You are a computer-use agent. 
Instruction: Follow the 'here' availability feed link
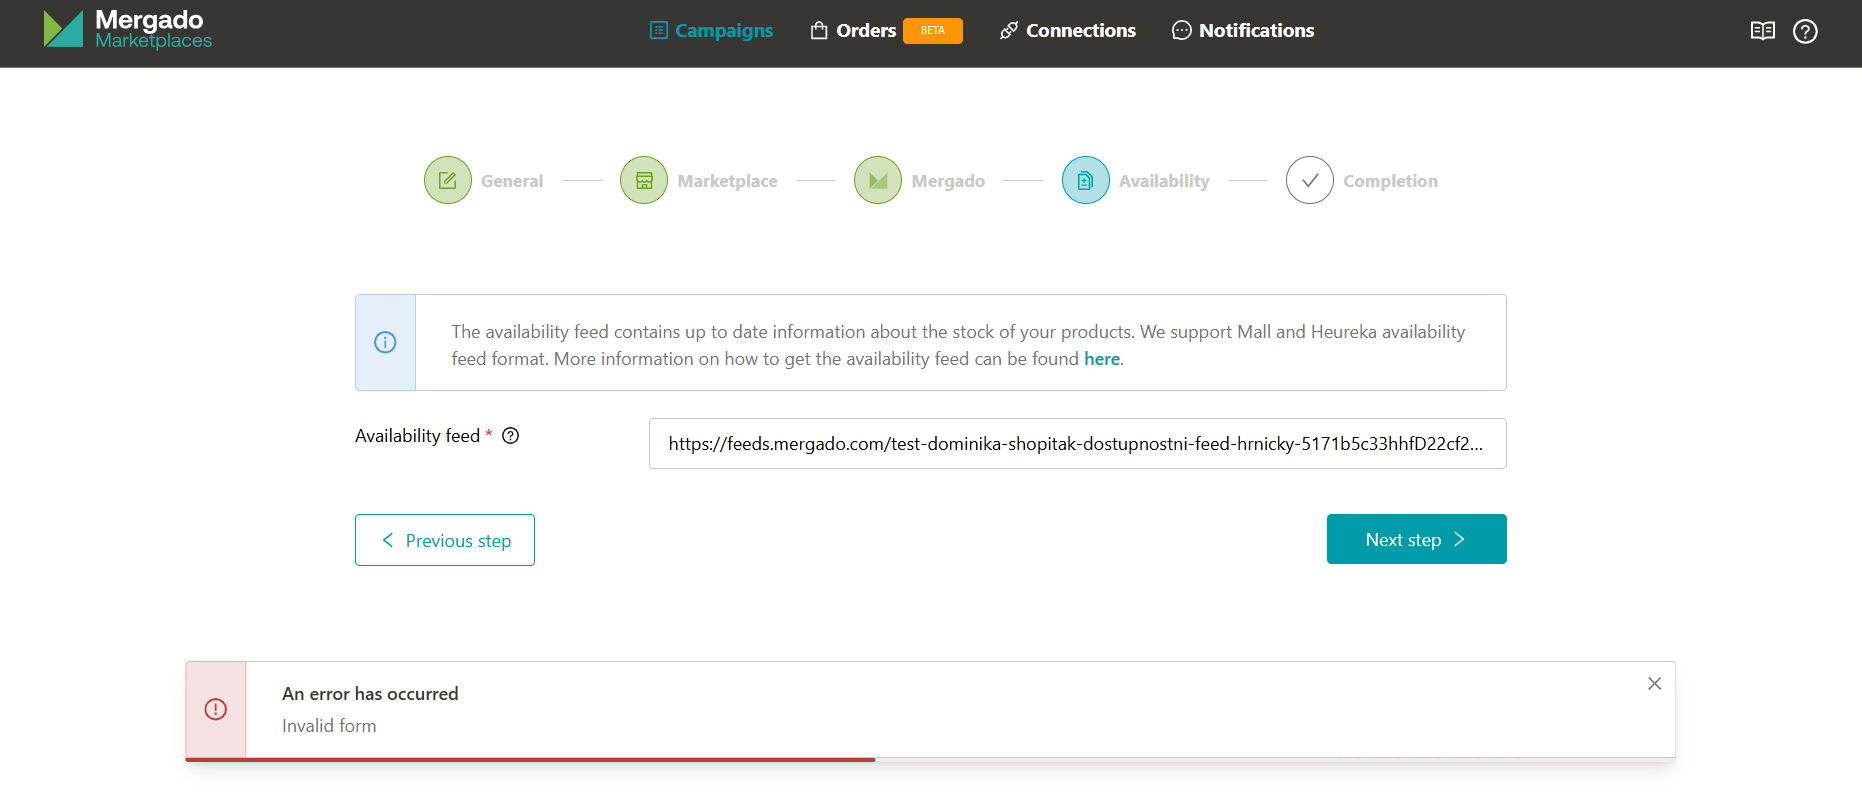click(1101, 359)
